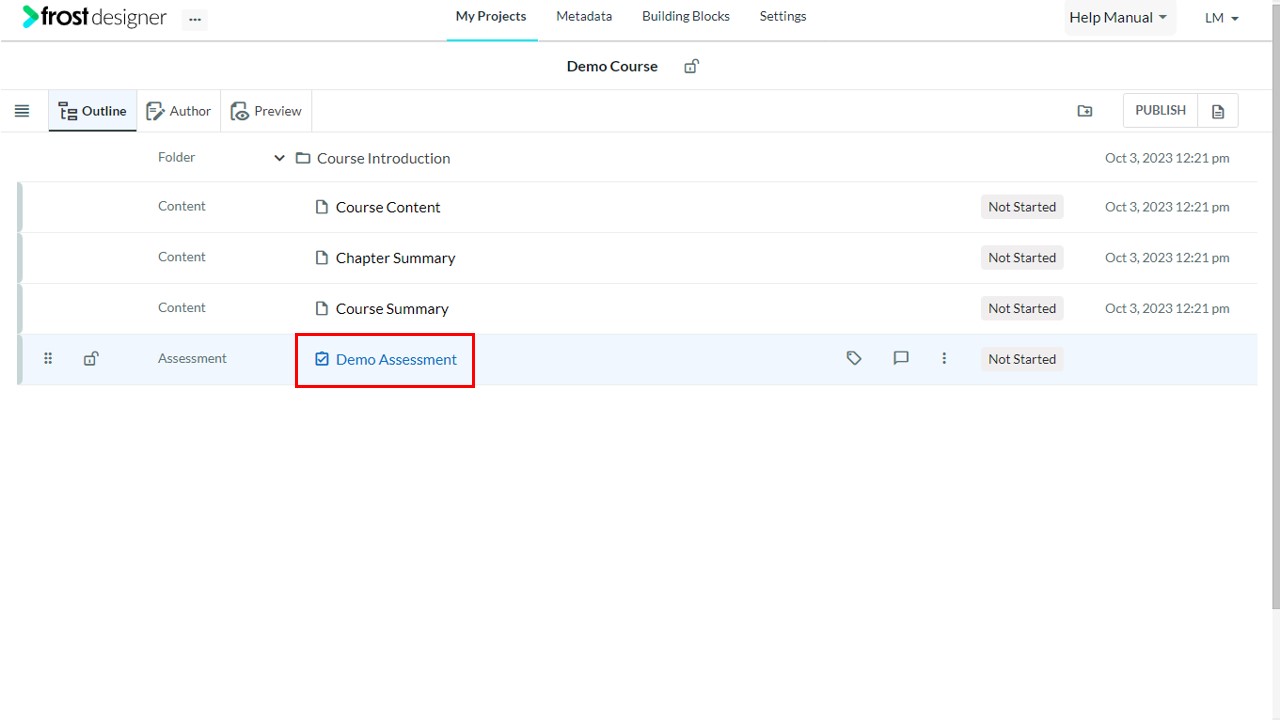This screenshot has width=1280, height=720.
Task: Click the date of Course Content row
Action: [x=1167, y=207]
